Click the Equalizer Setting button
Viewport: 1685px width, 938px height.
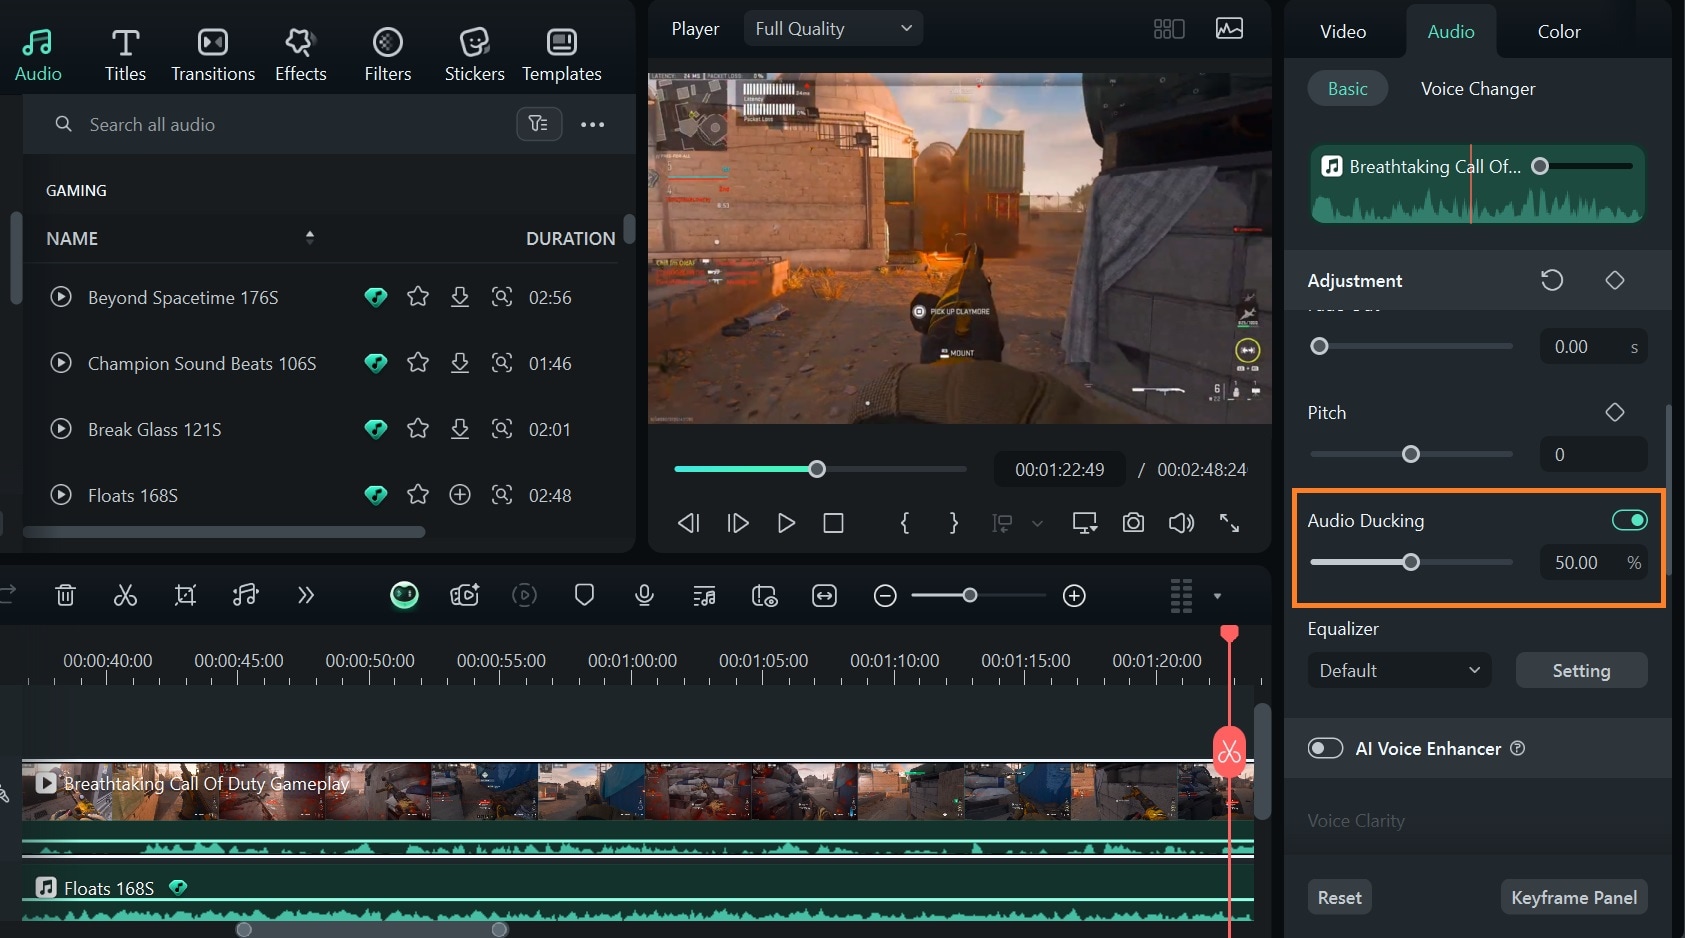1580,670
